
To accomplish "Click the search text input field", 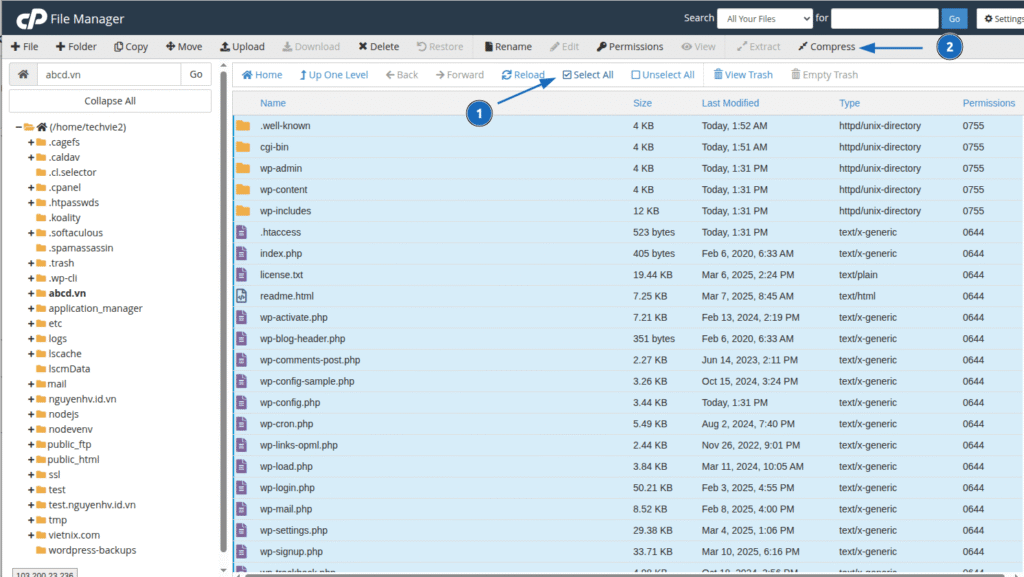I will [884, 18].
